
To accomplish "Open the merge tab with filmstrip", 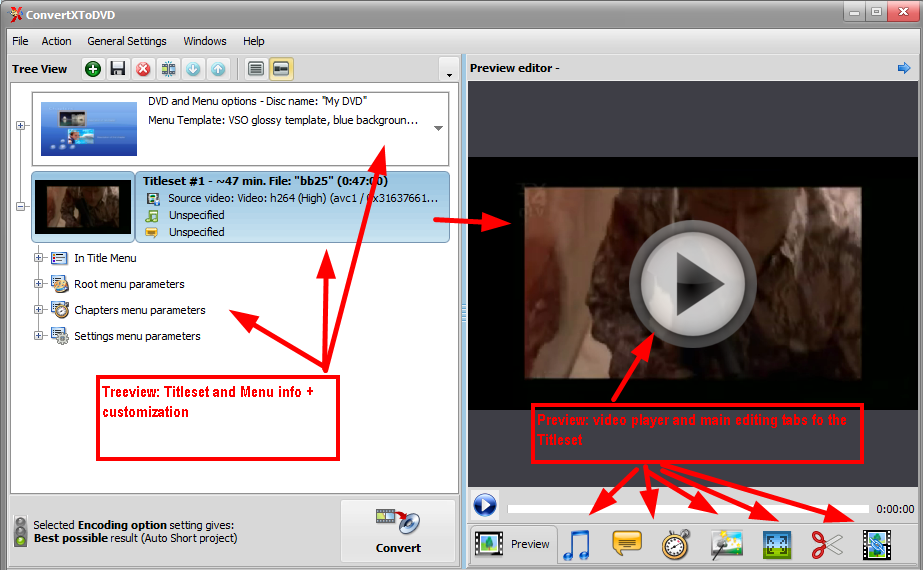I will click(x=876, y=545).
